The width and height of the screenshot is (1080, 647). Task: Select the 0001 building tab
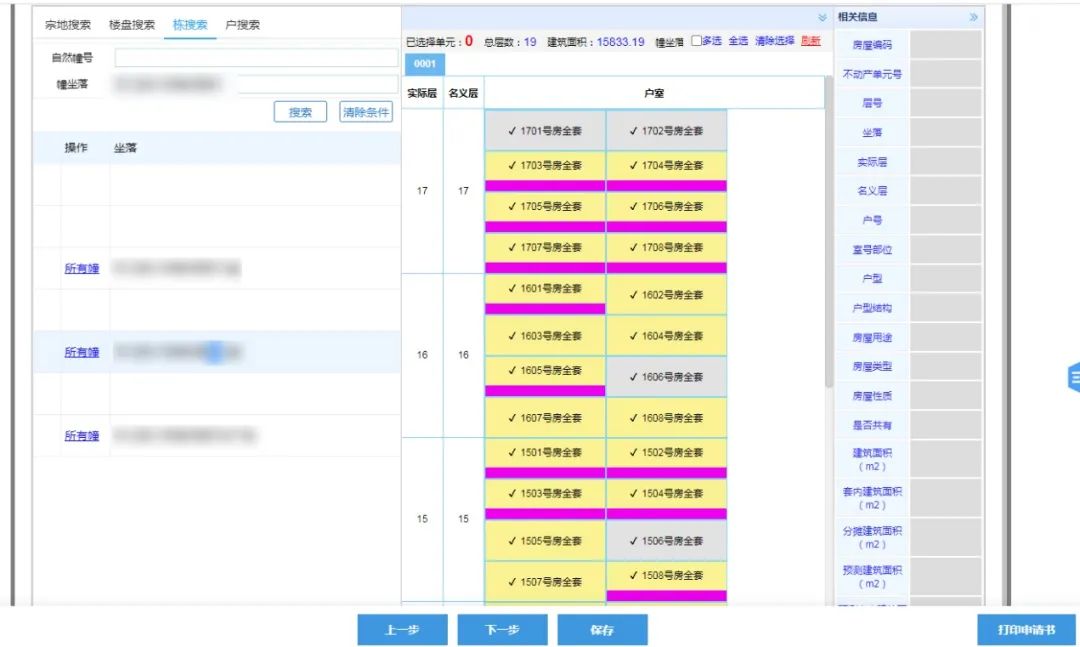click(x=425, y=64)
